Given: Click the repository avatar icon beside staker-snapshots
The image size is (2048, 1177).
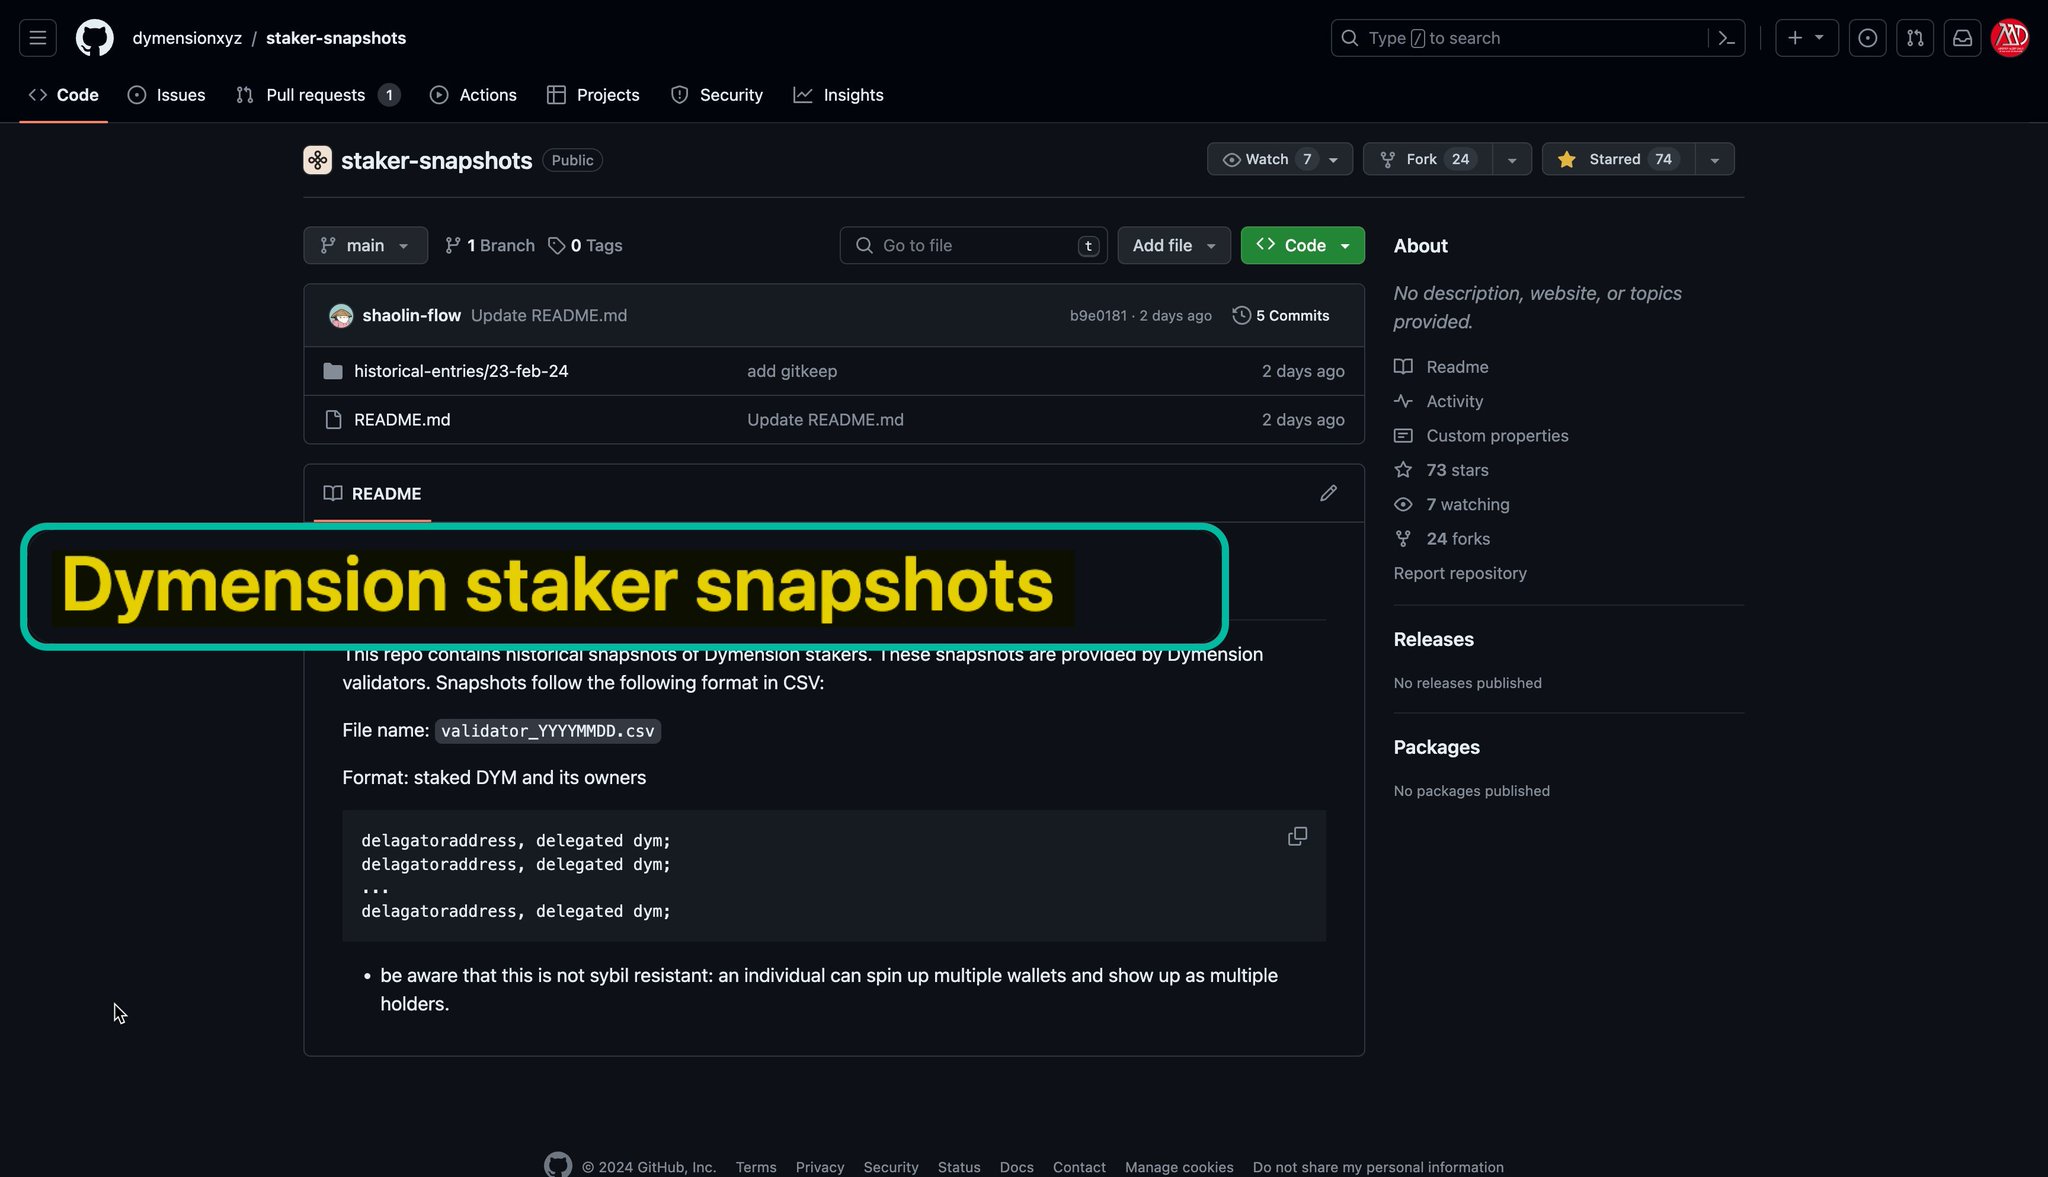Looking at the screenshot, I should coord(318,160).
